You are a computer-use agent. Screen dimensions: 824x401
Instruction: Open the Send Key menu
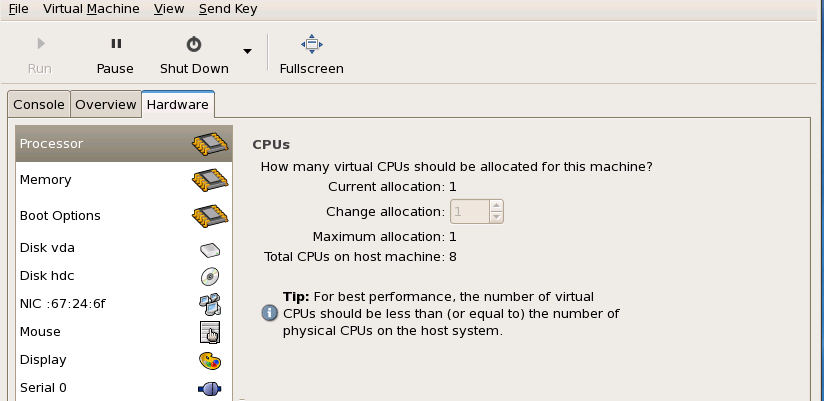pos(228,9)
